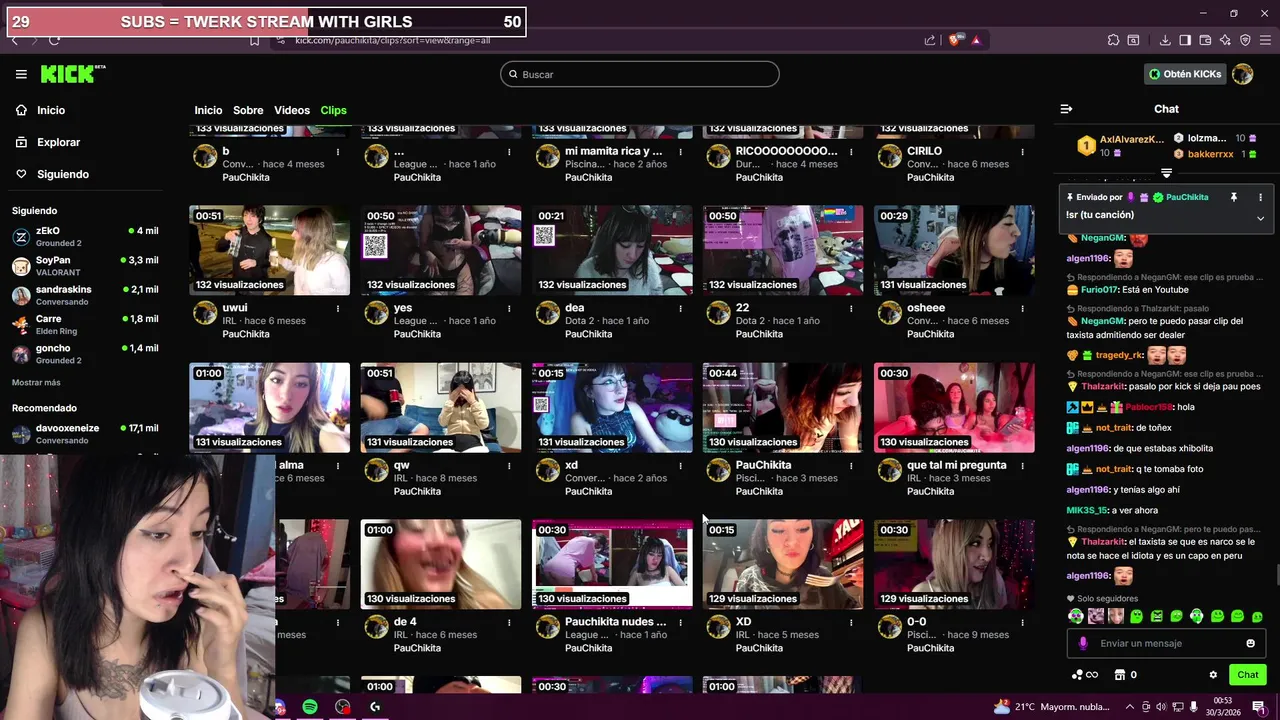Open the browser main menu icon
This screenshot has height=720, width=1280.
[x=1266, y=40]
